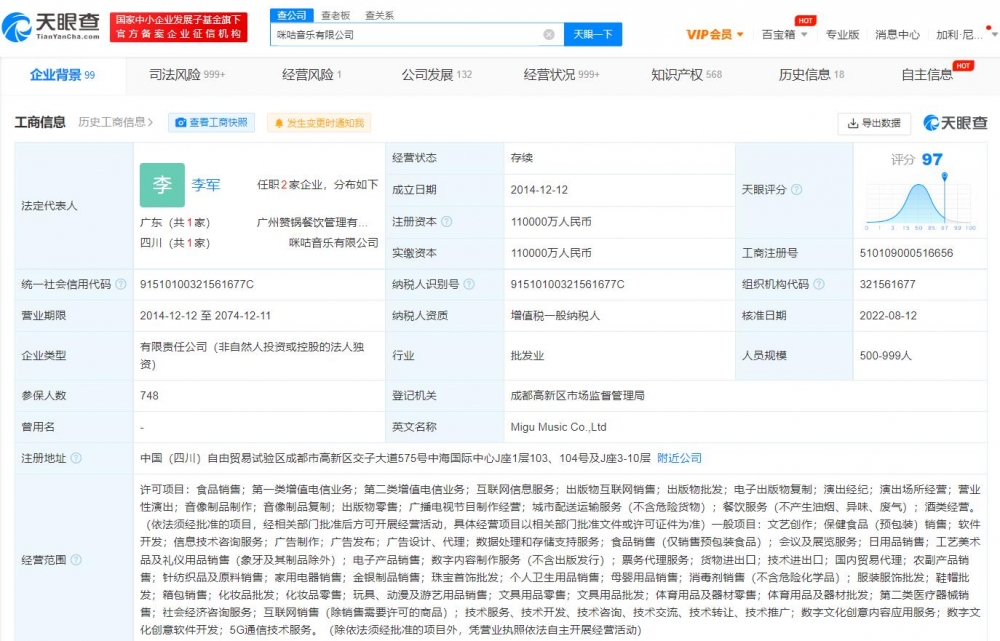Image resolution: width=1000 pixels, height=641 pixels.
Task: Click the 英文名称 value Migu Music Co.,Ltd
Action: tap(558, 427)
